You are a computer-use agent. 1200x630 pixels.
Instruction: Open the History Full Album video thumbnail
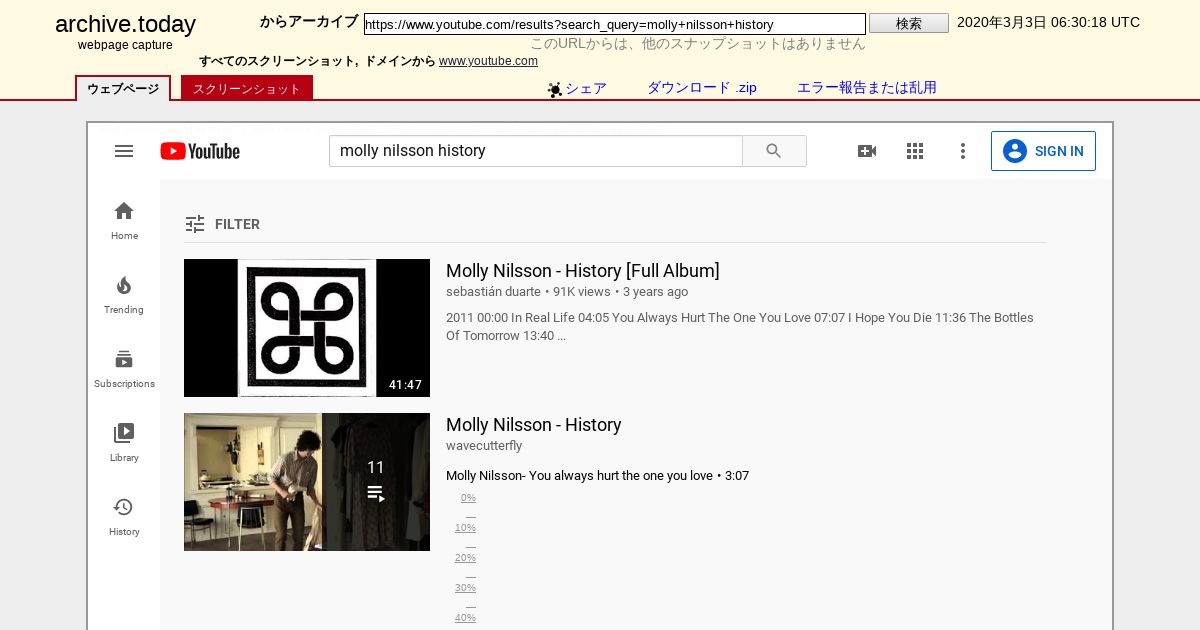[x=307, y=328]
